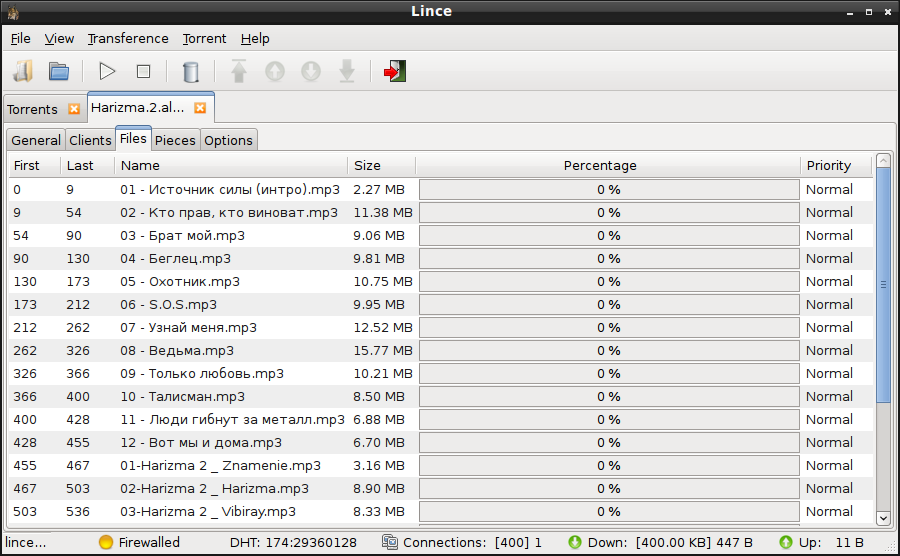Move torrent to top of queue
The image size is (900, 556).
pos(239,72)
